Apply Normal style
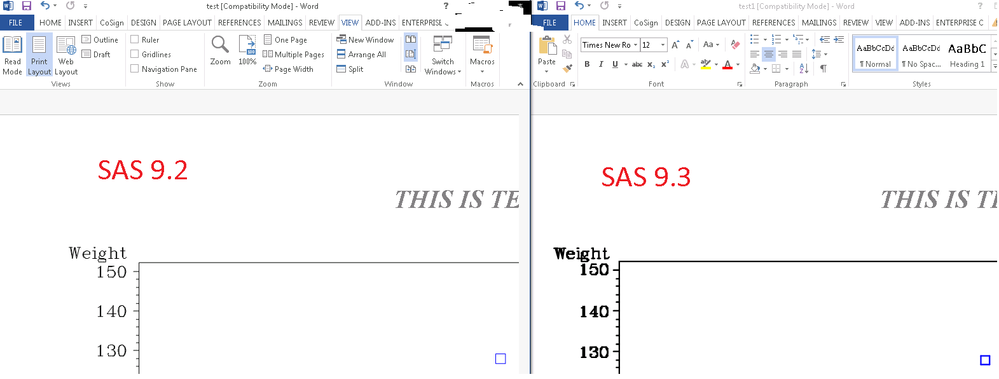Viewport: 999px width, 379px height. 875,54
